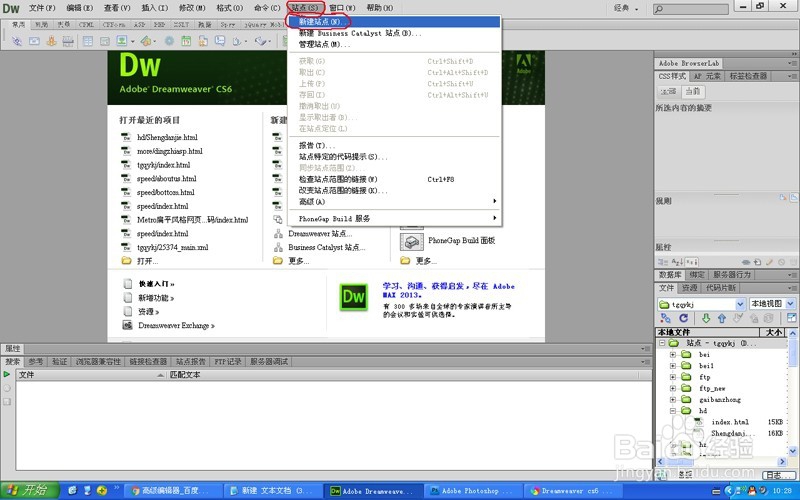Screen dimensions: 800x500
Task: Expand the 高级(A) submenu
Action: [395, 202]
